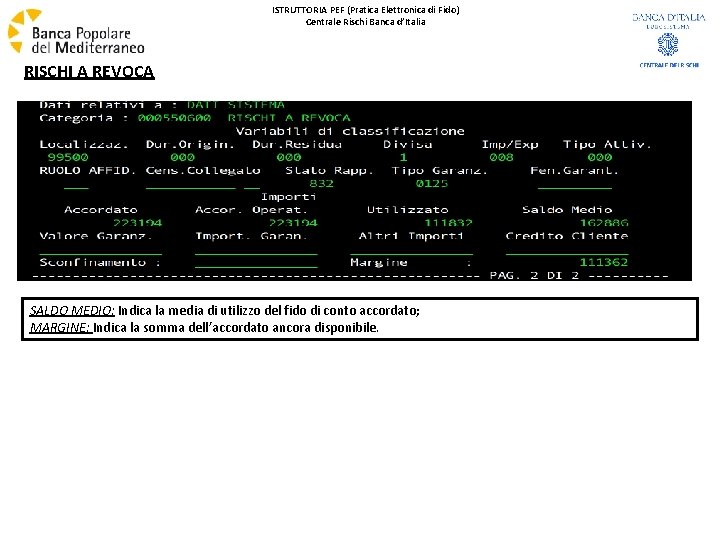Click the Variabili di classificazione header

coord(350,131)
